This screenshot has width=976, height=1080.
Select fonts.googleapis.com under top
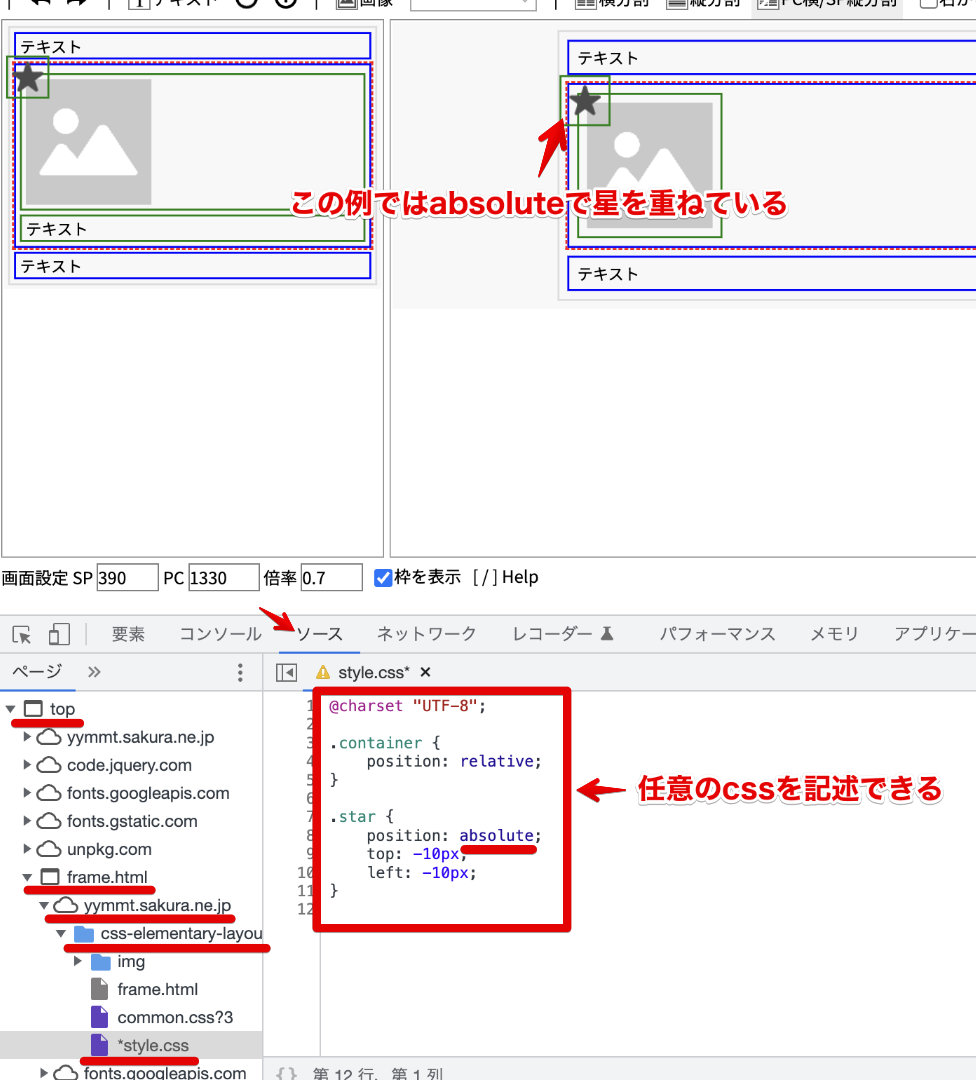(x=148, y=793)
